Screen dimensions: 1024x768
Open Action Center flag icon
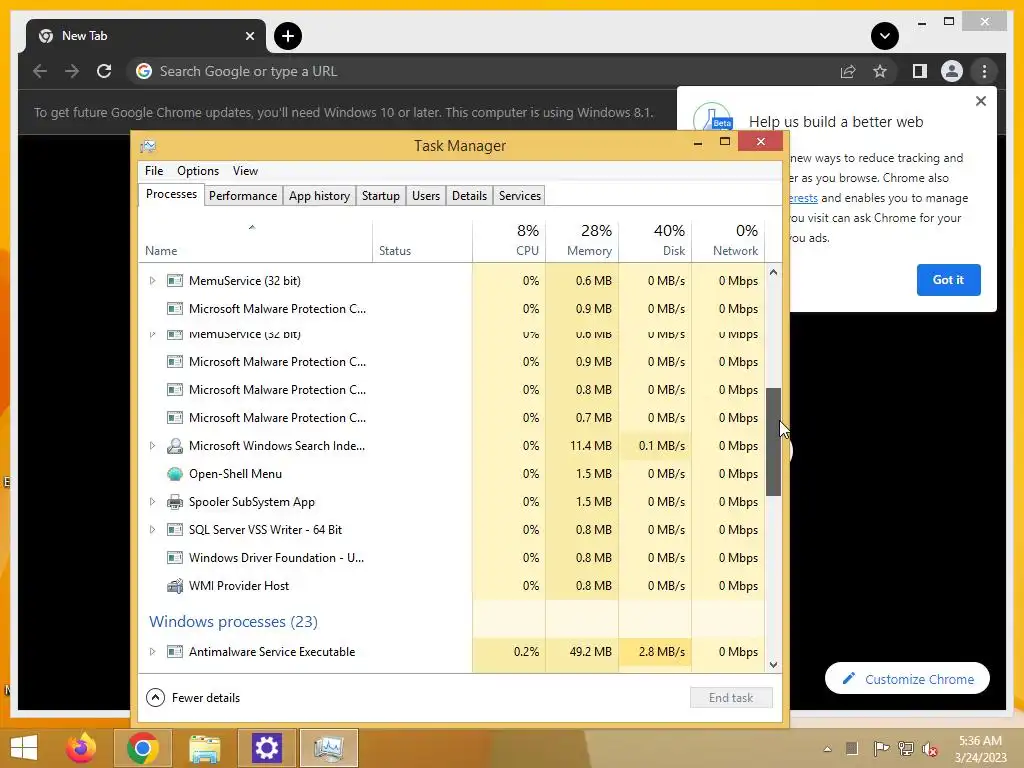point(881,749)
